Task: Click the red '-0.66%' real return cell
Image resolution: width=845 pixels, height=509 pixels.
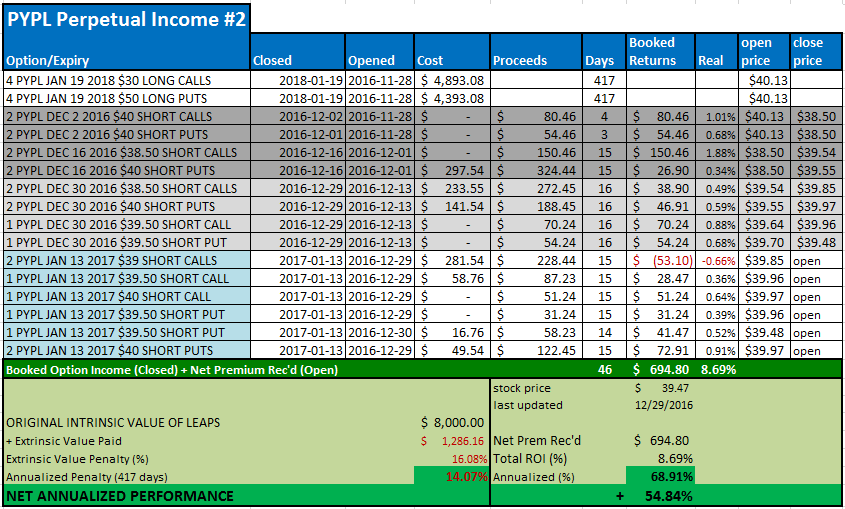Action: (716, 261)
